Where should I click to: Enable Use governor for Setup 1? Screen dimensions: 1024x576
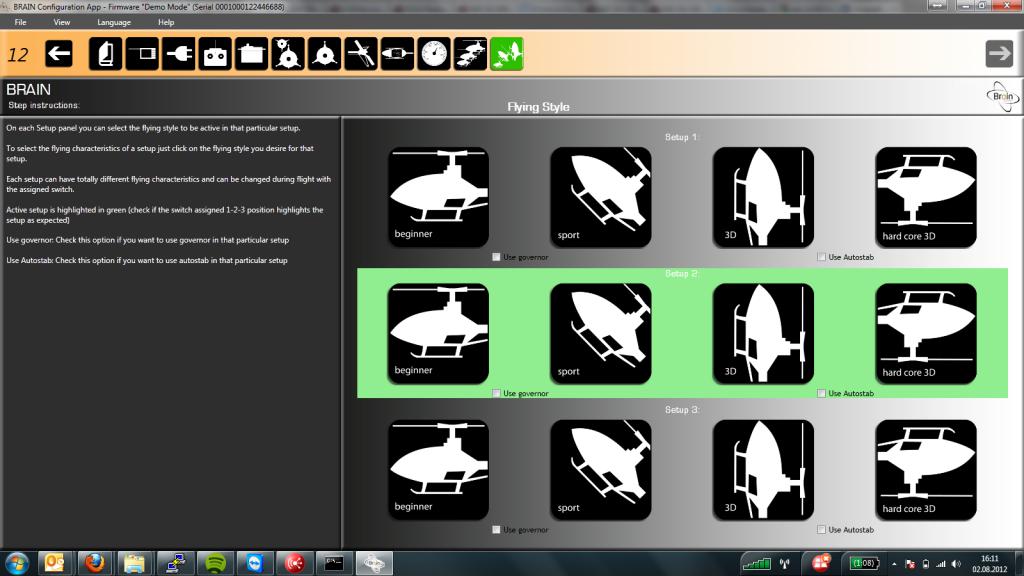(x=497, y=257)
